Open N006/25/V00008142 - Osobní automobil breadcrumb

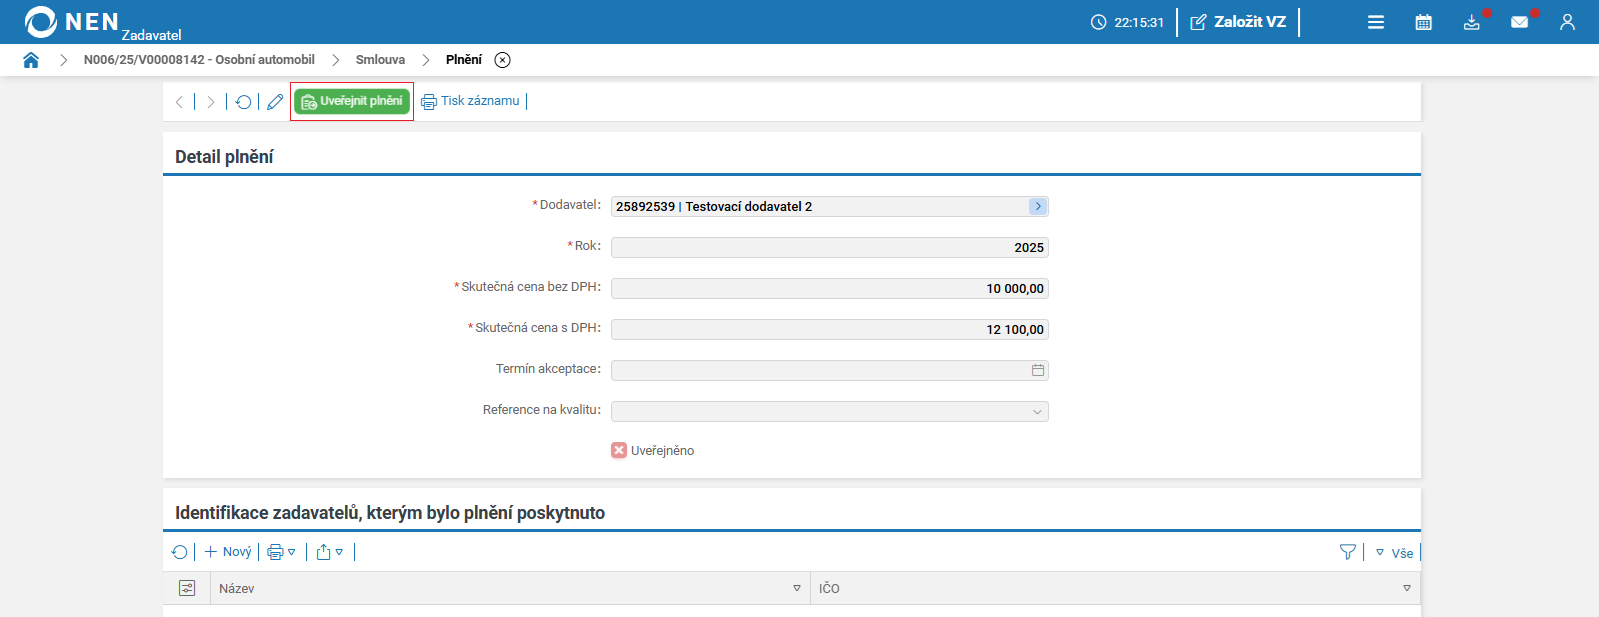click(x=199, y=60)
